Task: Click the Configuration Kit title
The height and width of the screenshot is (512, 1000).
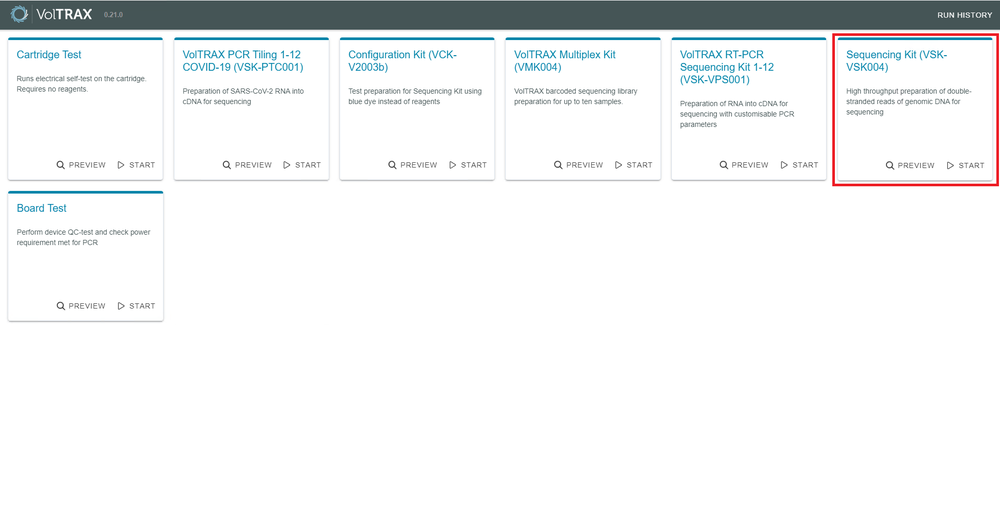Action: (402, 61)
